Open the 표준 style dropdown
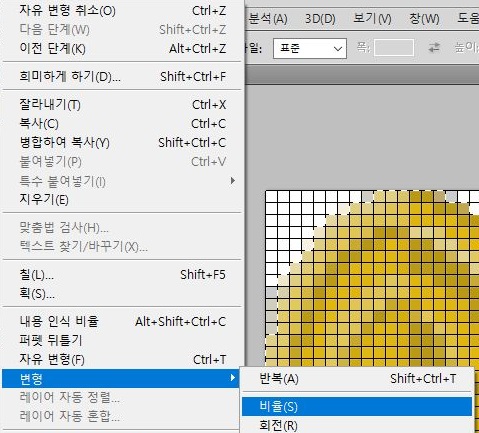Viewport: 479px width, 433px height. coord(310,49)
